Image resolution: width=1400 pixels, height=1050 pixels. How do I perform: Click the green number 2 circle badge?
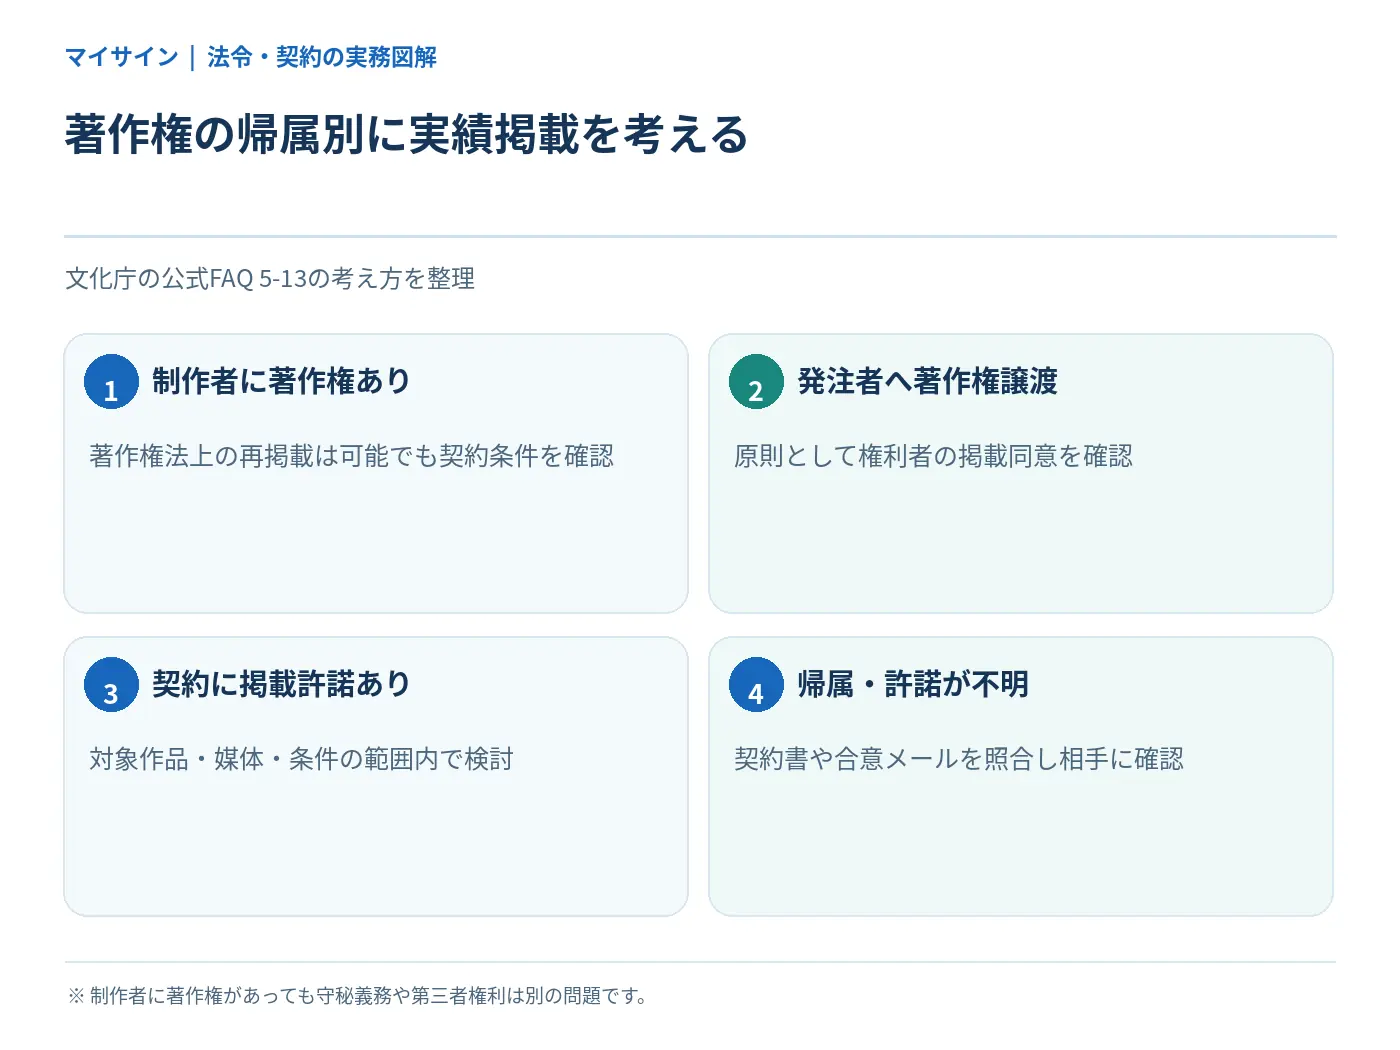pos(756,382)
